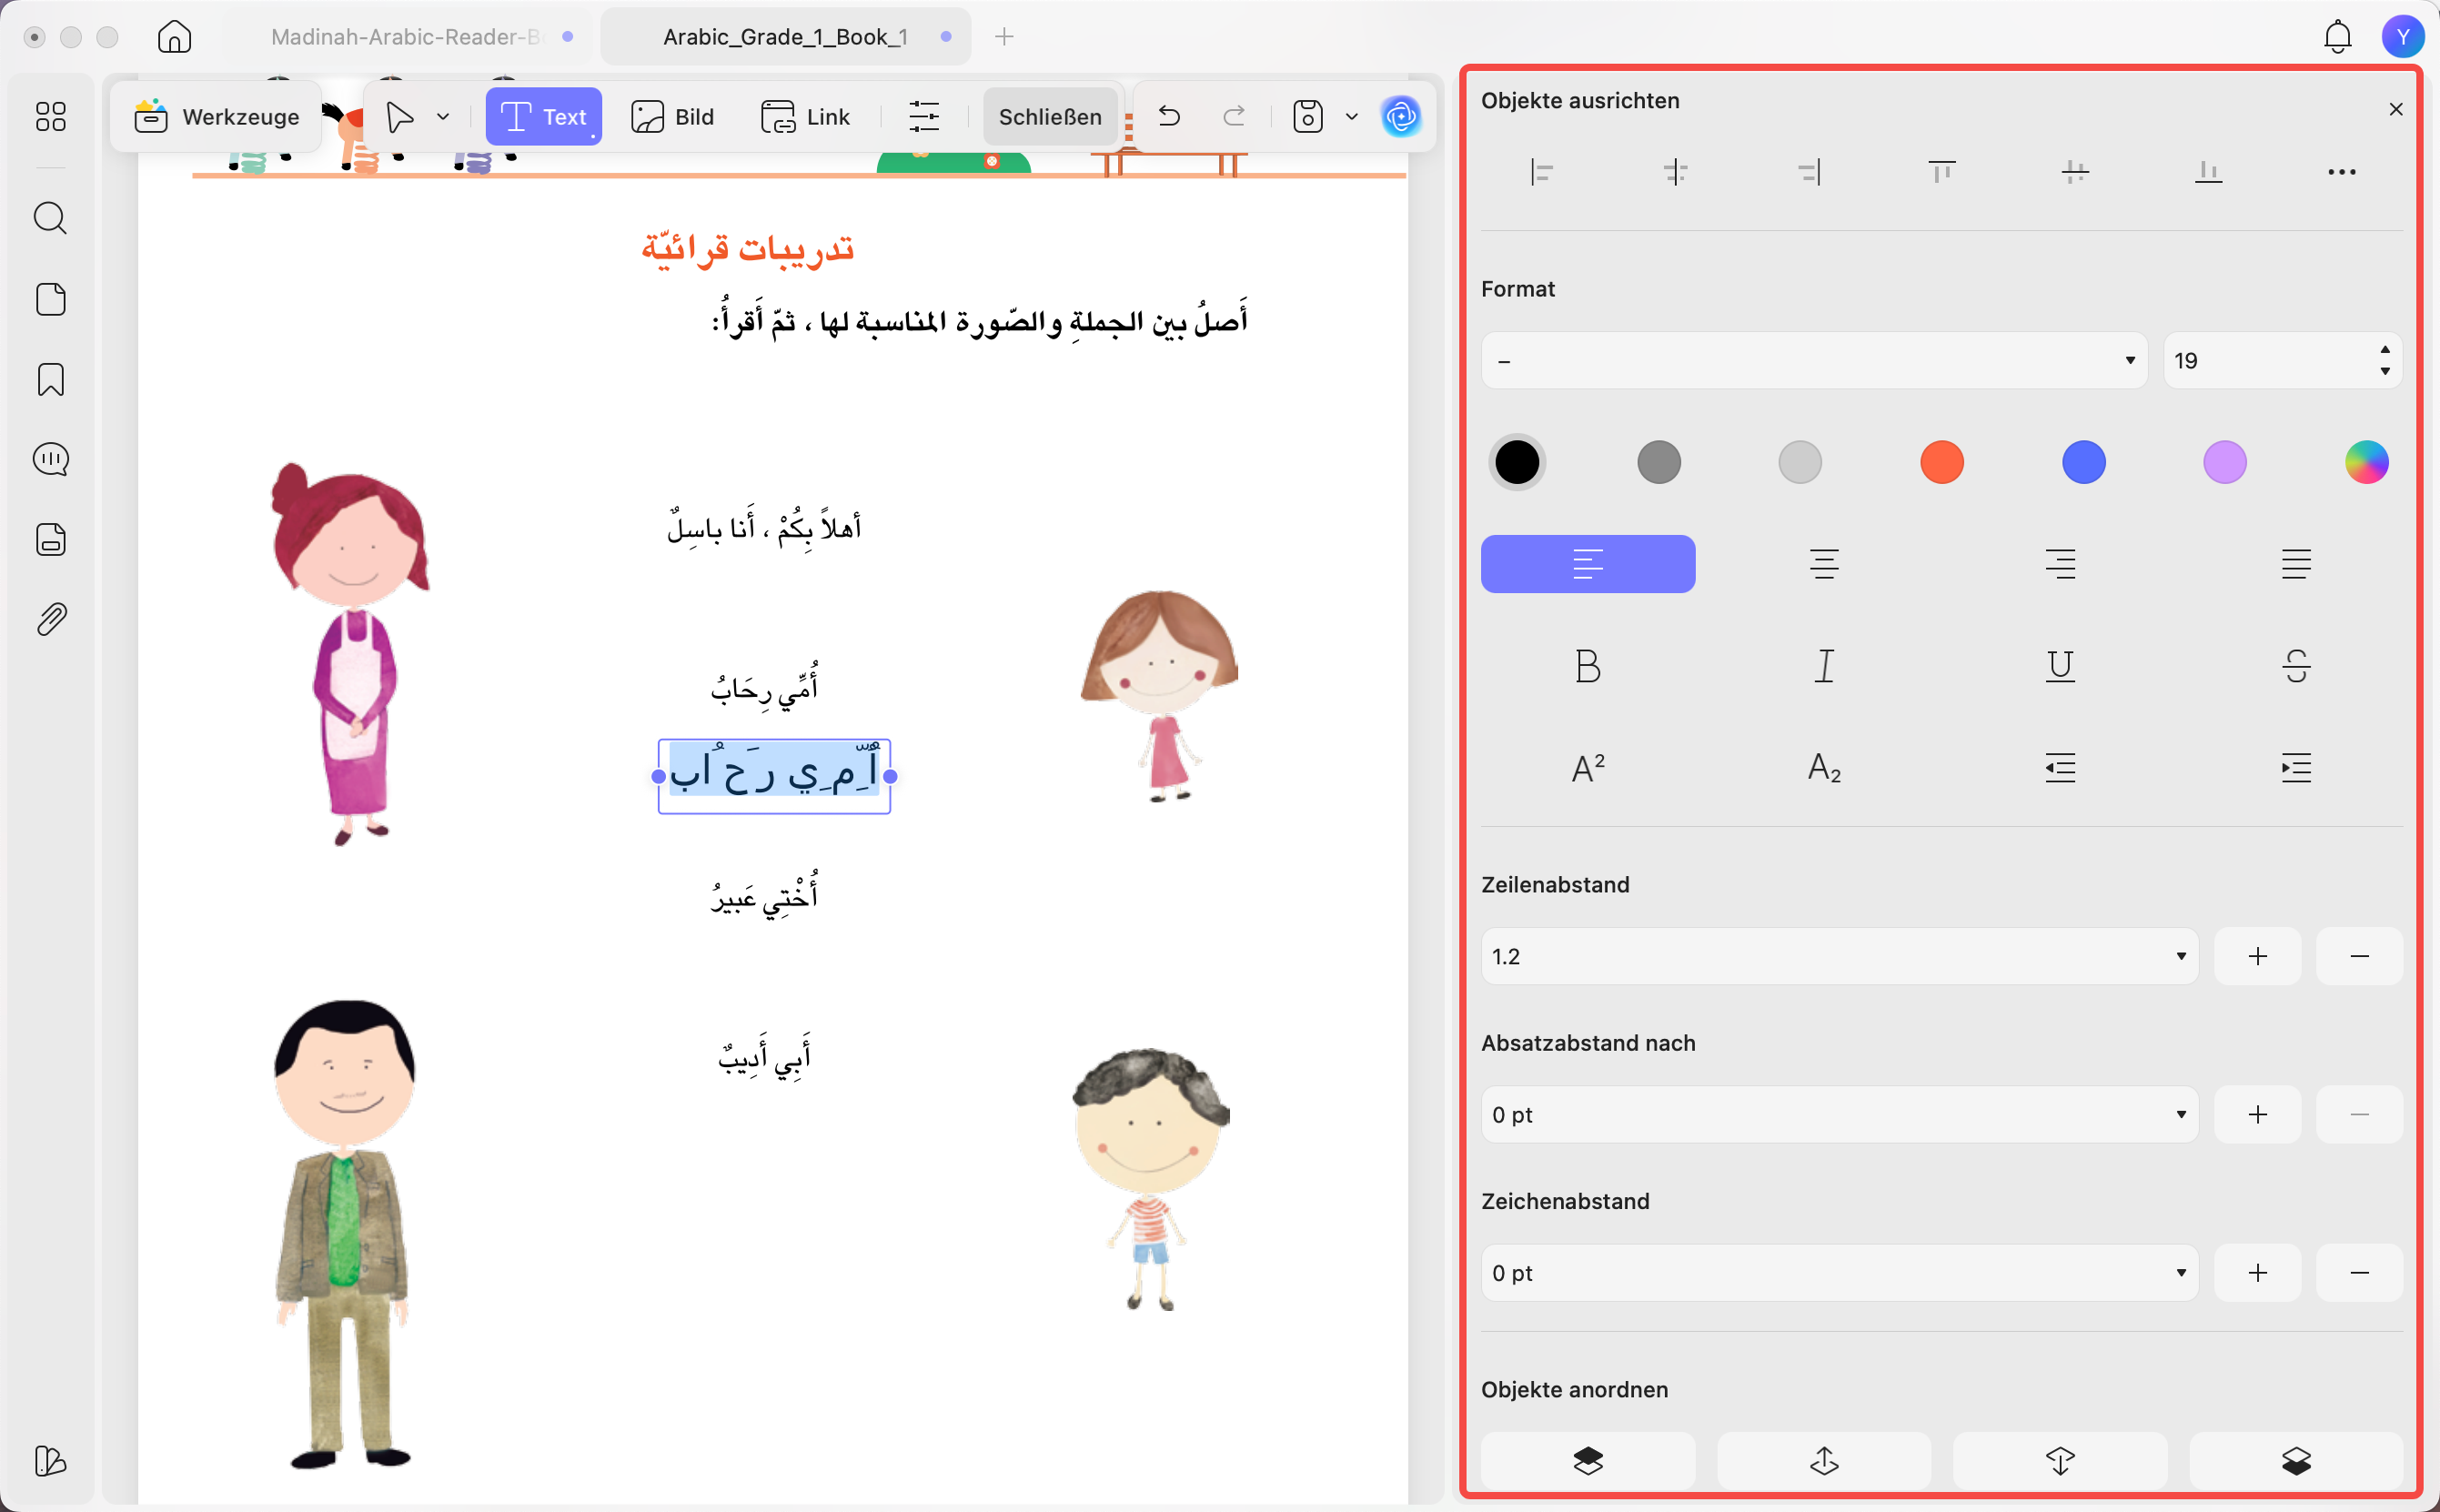Toggle superscript formatting
The width and height of the screenshot is (2440, 1512).
[1588, 768]
